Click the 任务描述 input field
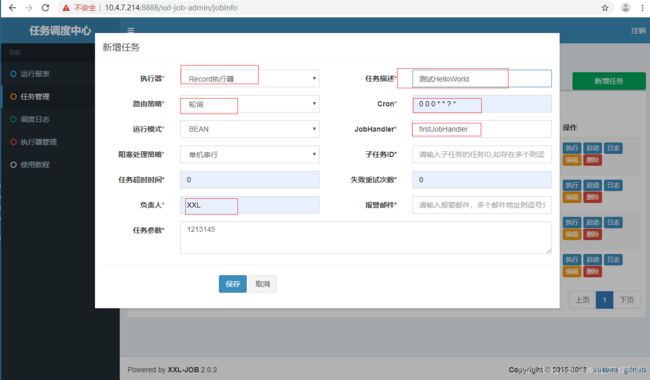 482,78
